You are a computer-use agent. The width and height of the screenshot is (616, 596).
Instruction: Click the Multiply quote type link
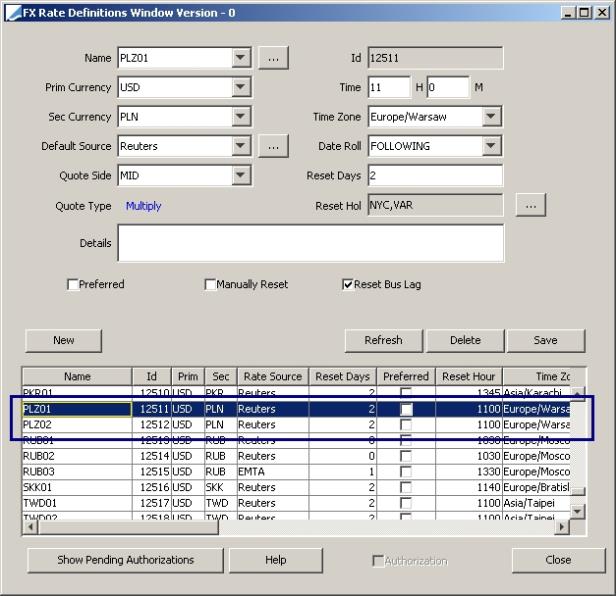(143, 206)
